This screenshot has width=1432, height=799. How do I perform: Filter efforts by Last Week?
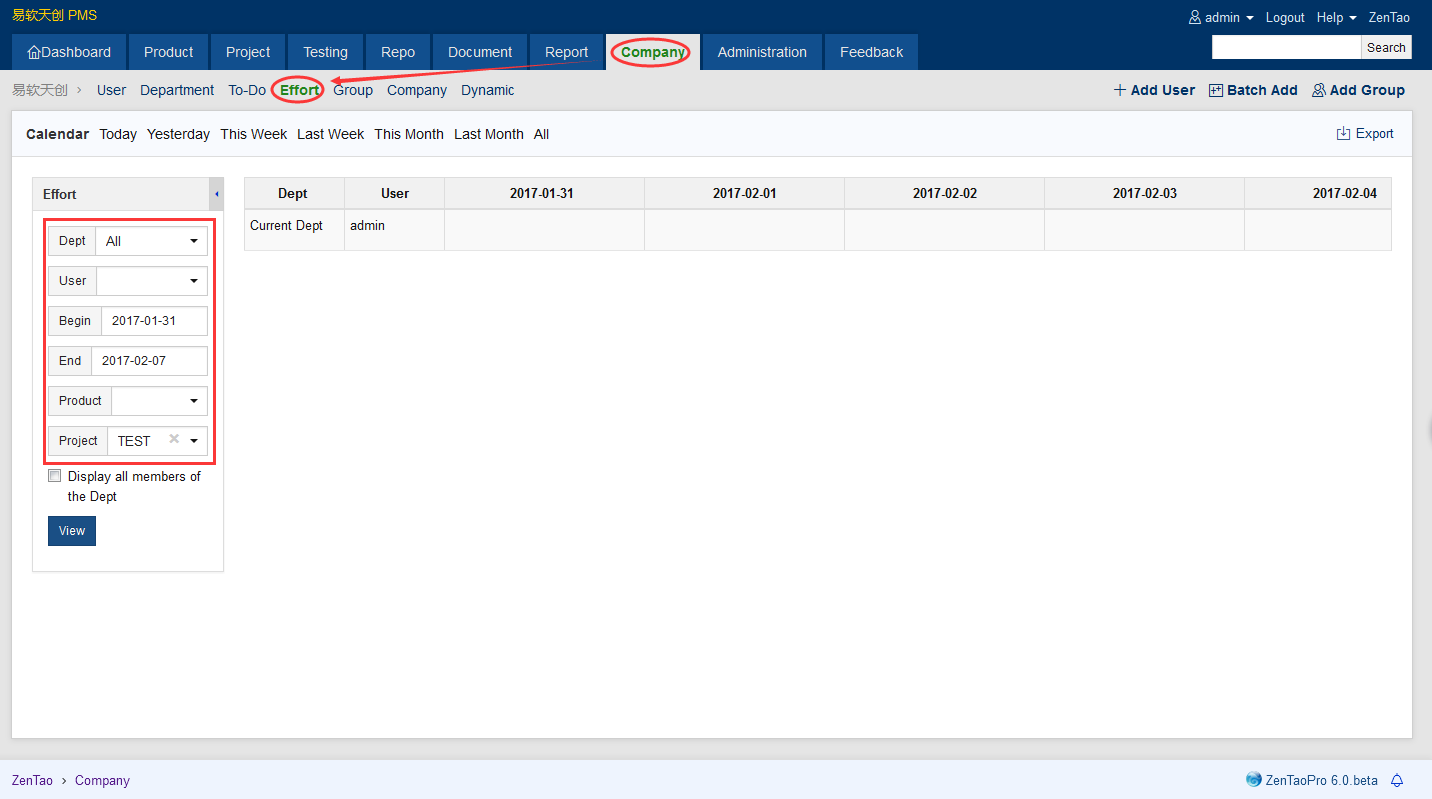point(330,134)
